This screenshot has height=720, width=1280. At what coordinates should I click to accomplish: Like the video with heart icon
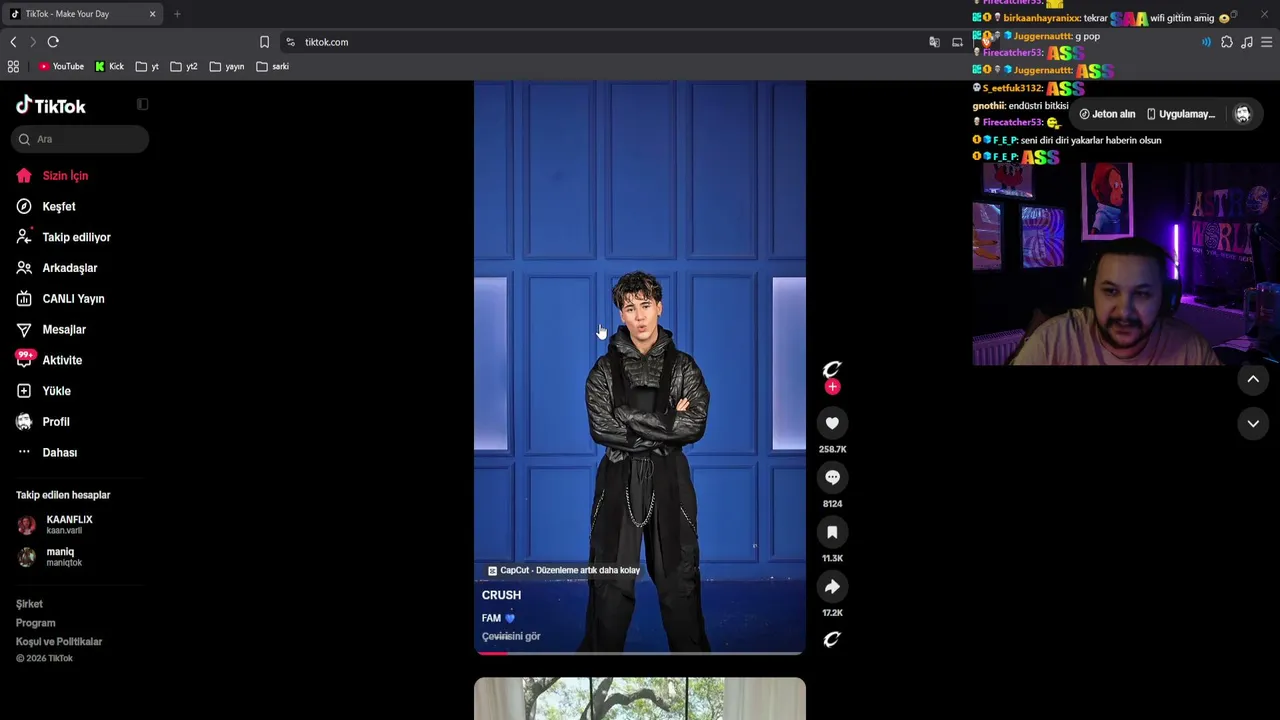832,423
